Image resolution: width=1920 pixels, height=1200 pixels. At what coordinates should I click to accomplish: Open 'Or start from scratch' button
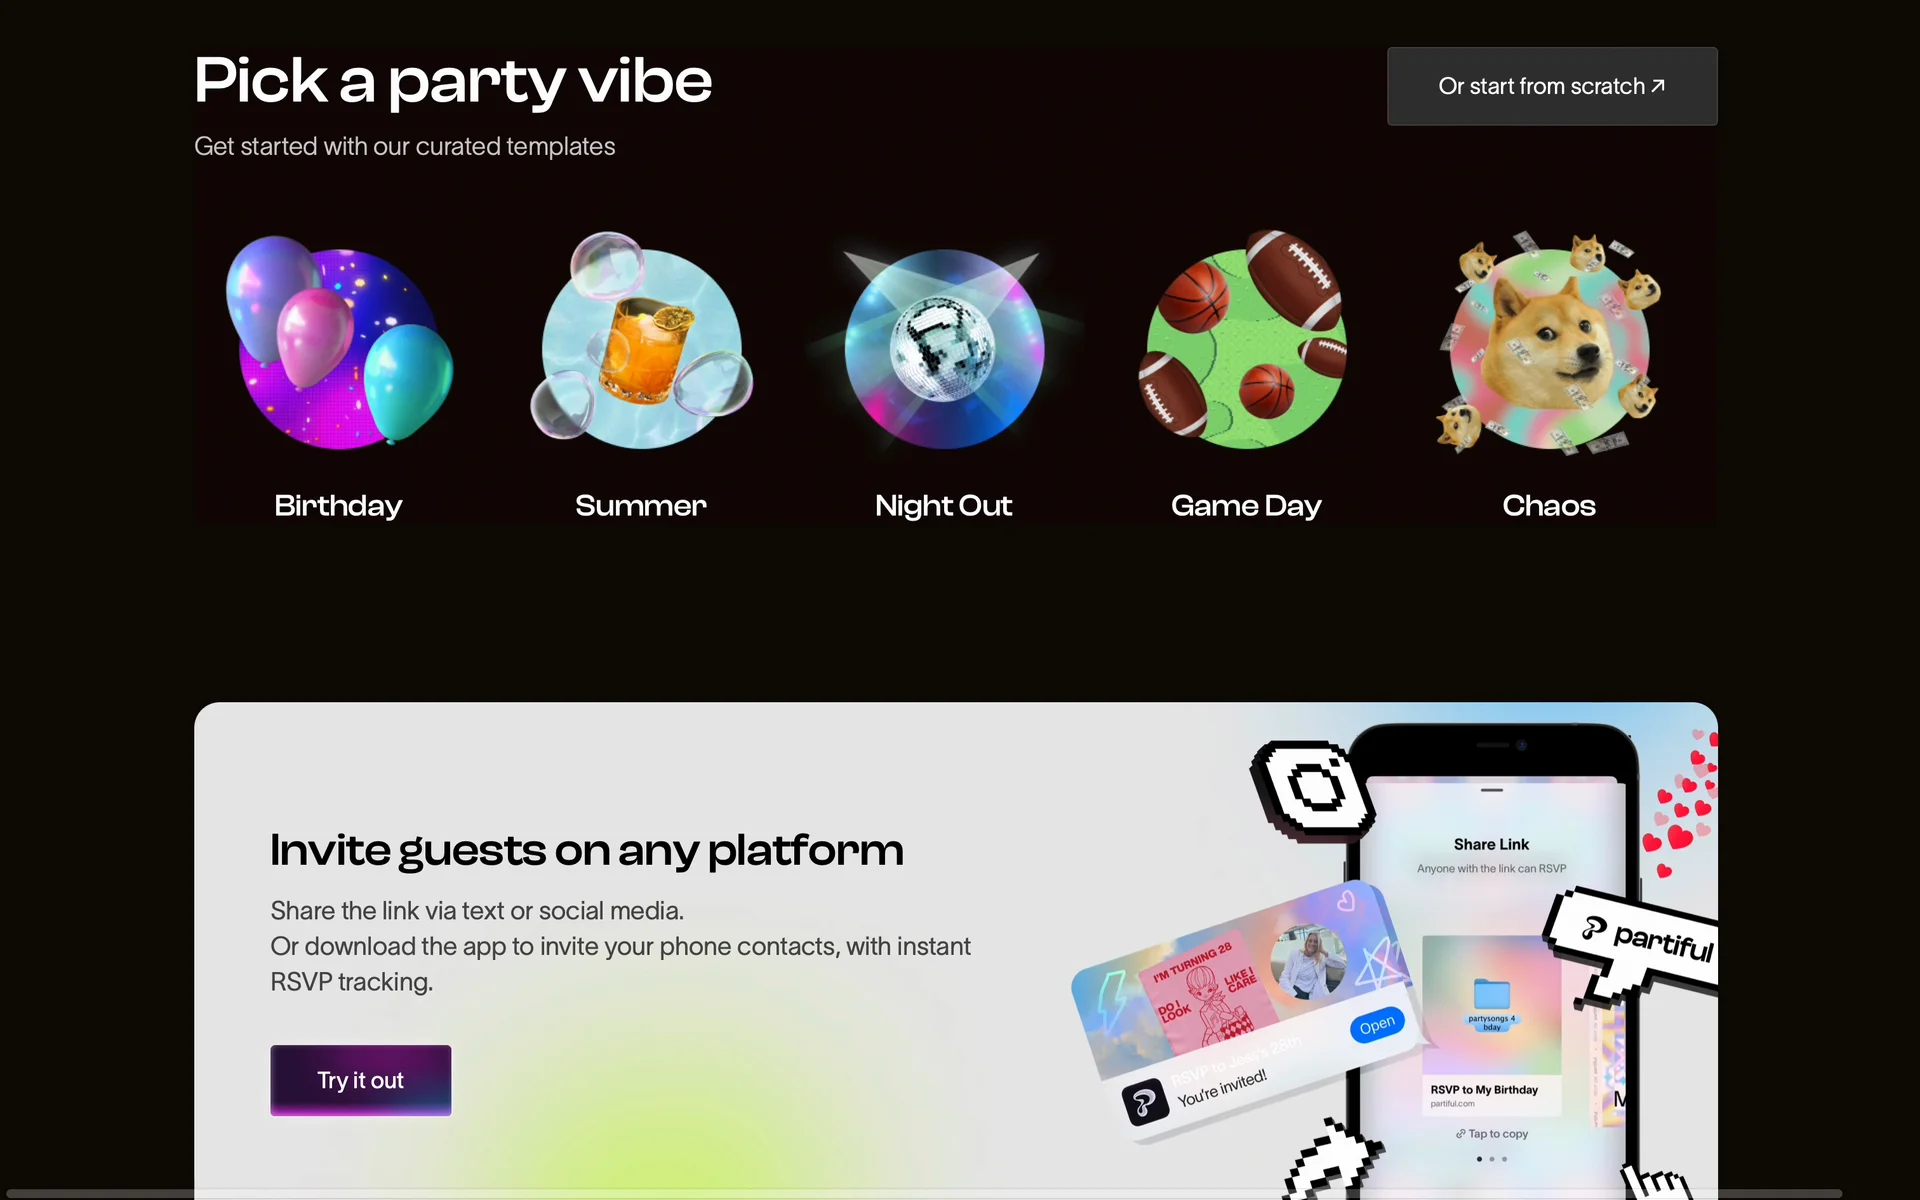(x=1552, y=86)
